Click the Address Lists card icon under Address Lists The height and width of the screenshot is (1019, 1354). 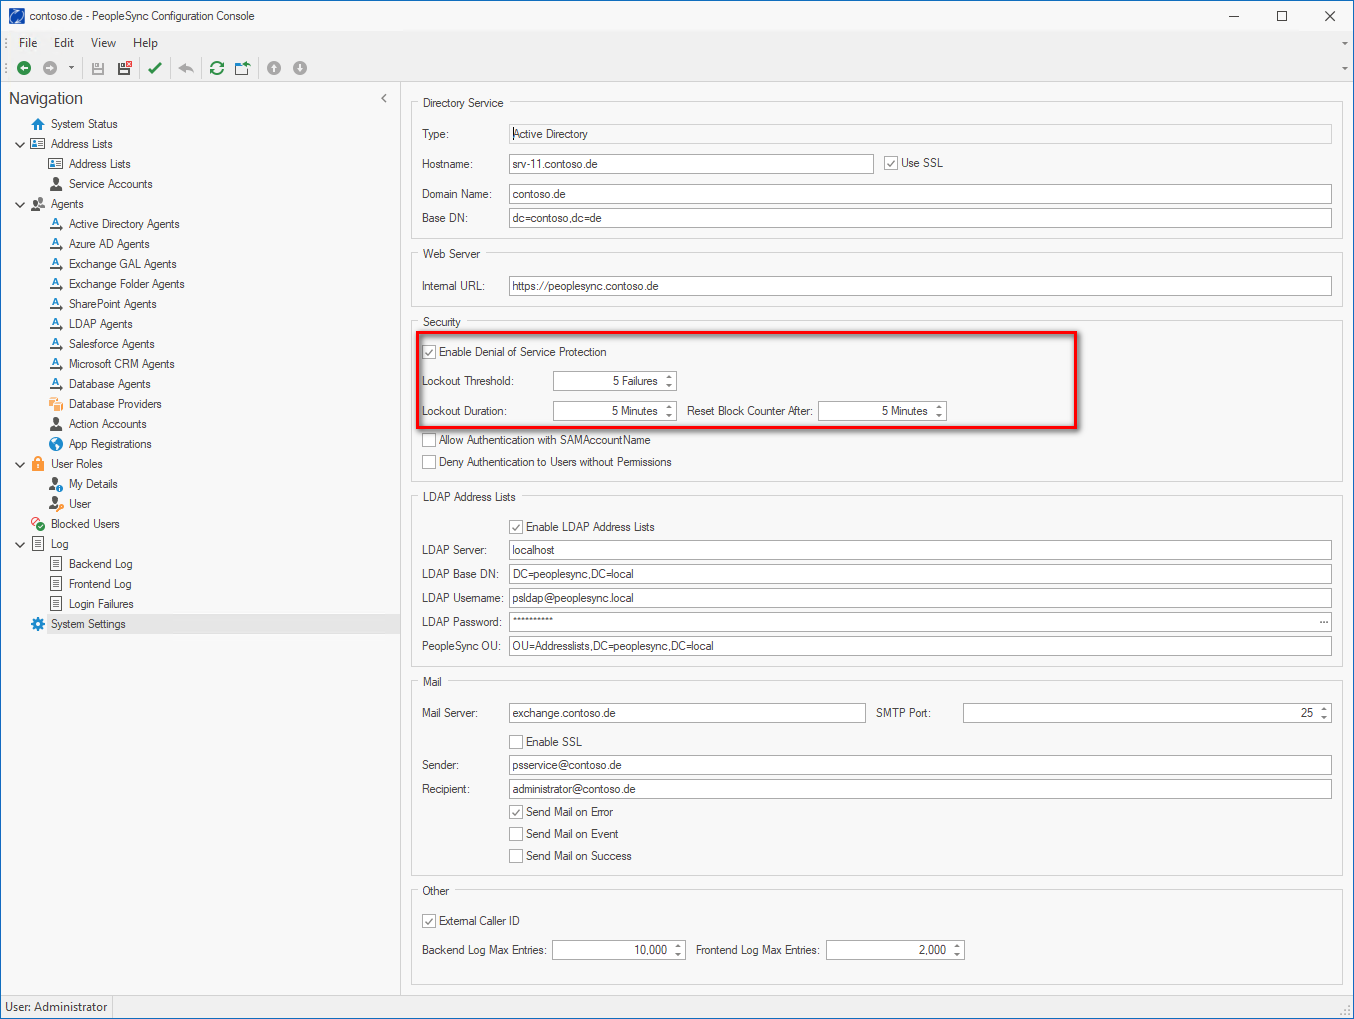point(56,164)
